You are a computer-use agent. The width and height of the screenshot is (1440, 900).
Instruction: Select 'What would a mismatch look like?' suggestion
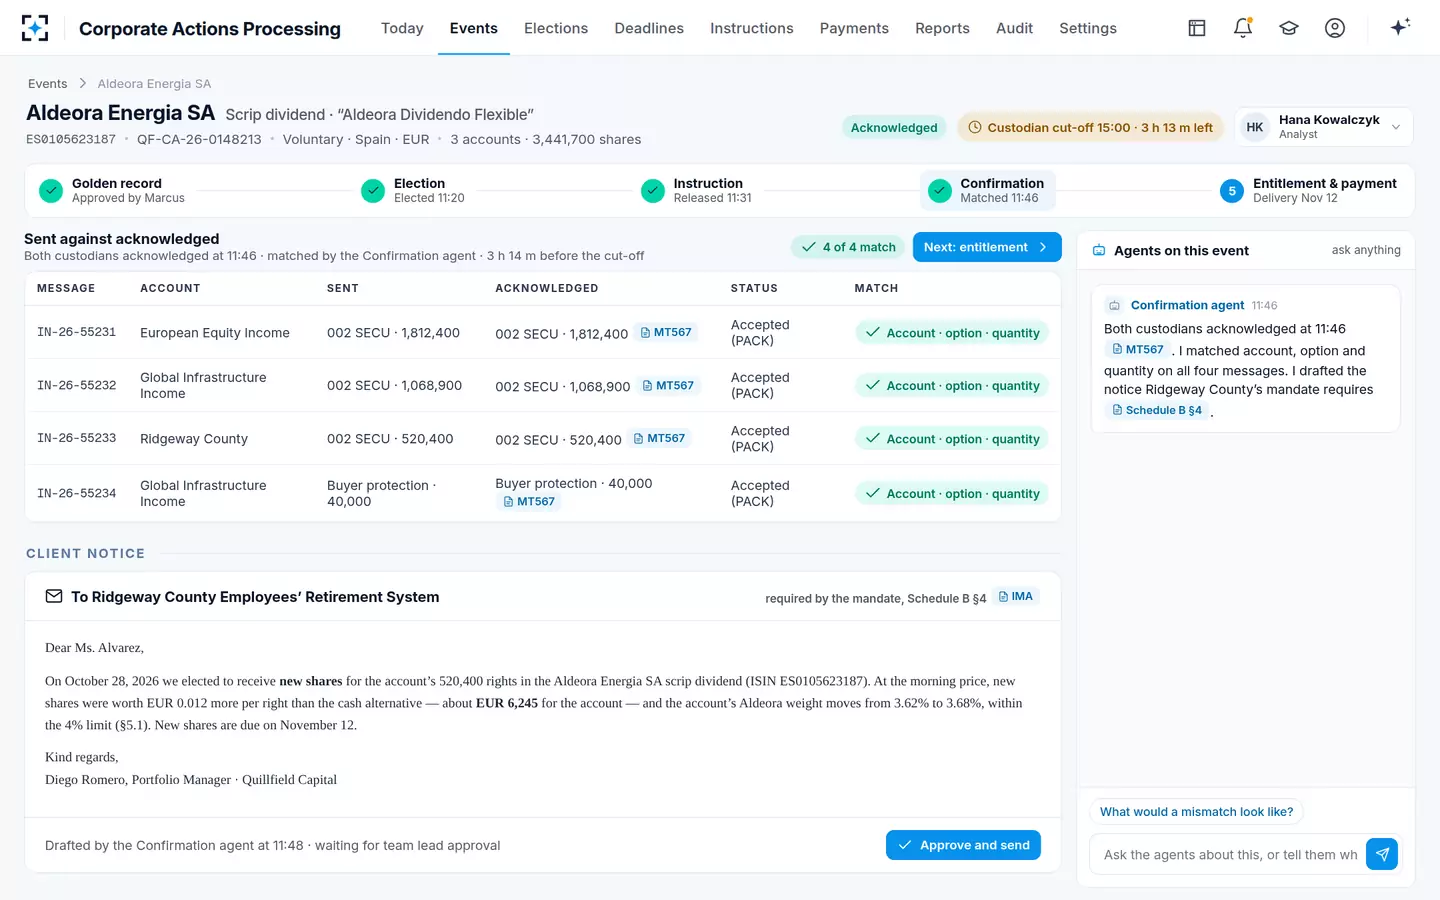1197,812
